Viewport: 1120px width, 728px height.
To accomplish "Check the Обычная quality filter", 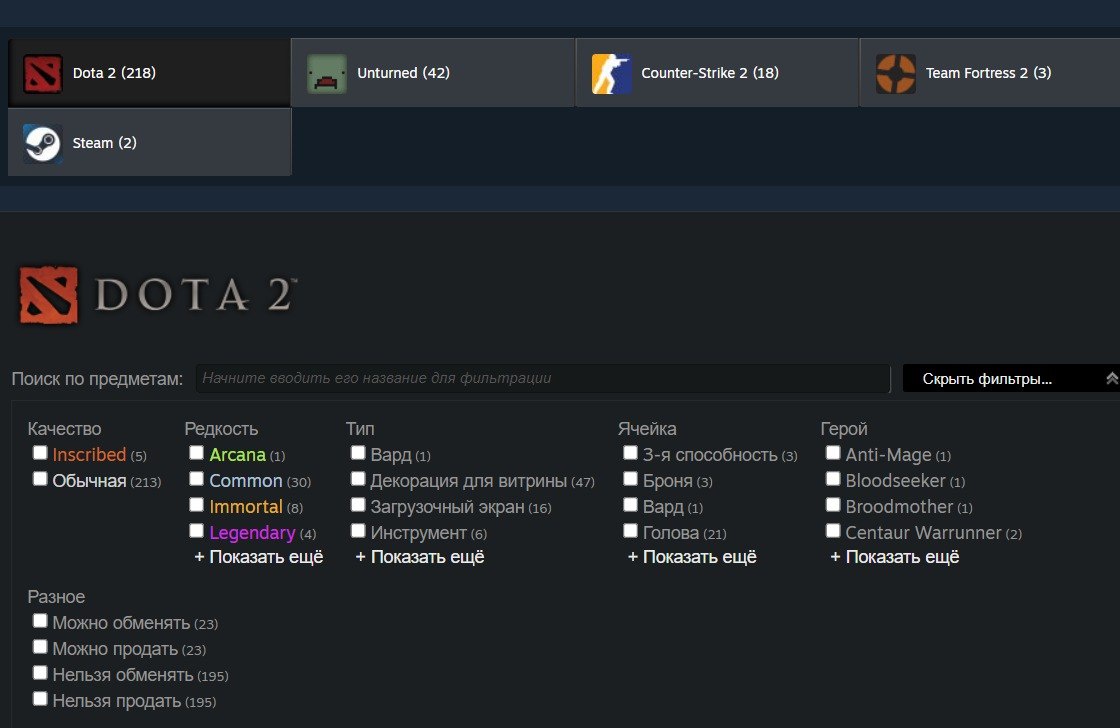I will (x=40, y=479).
